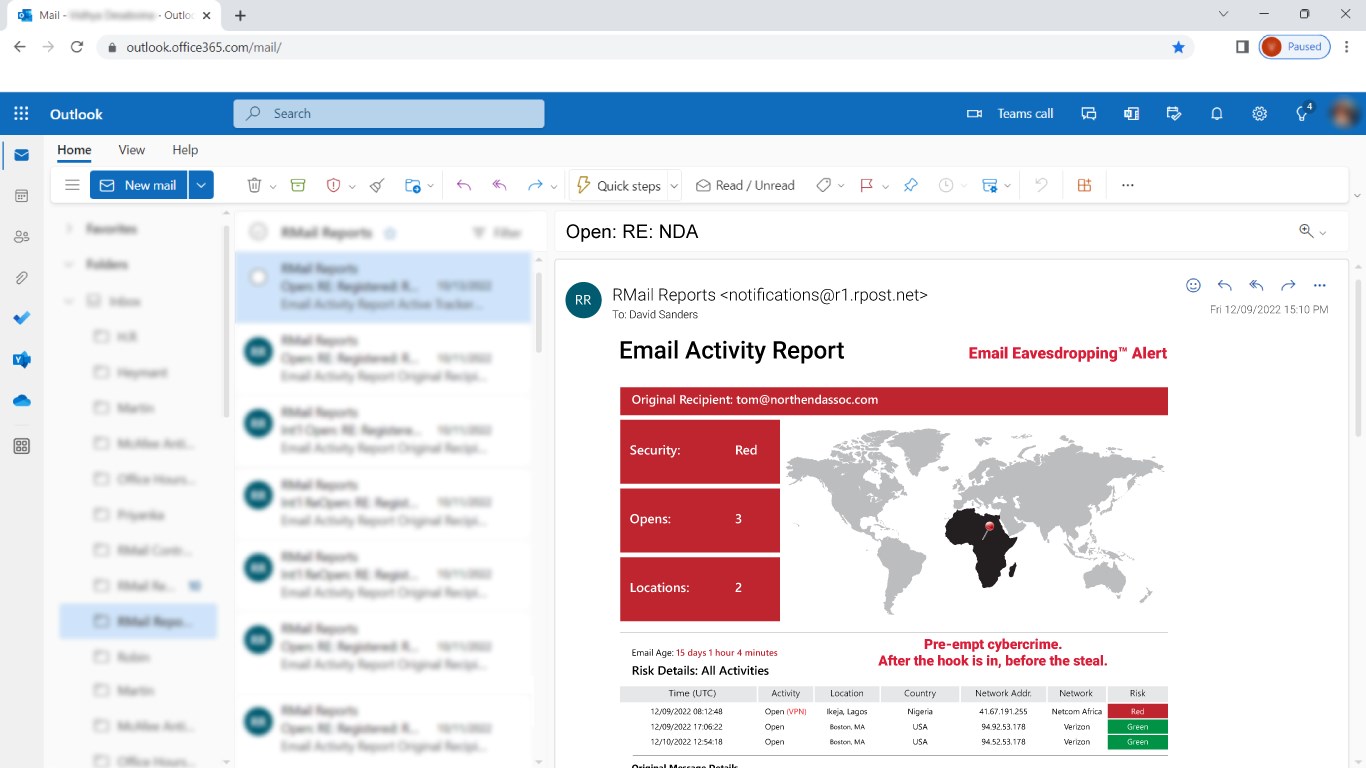1366x768 pixels.
Task: Click the New mail button
Action: pyautogui.click(x=139, y=185)
